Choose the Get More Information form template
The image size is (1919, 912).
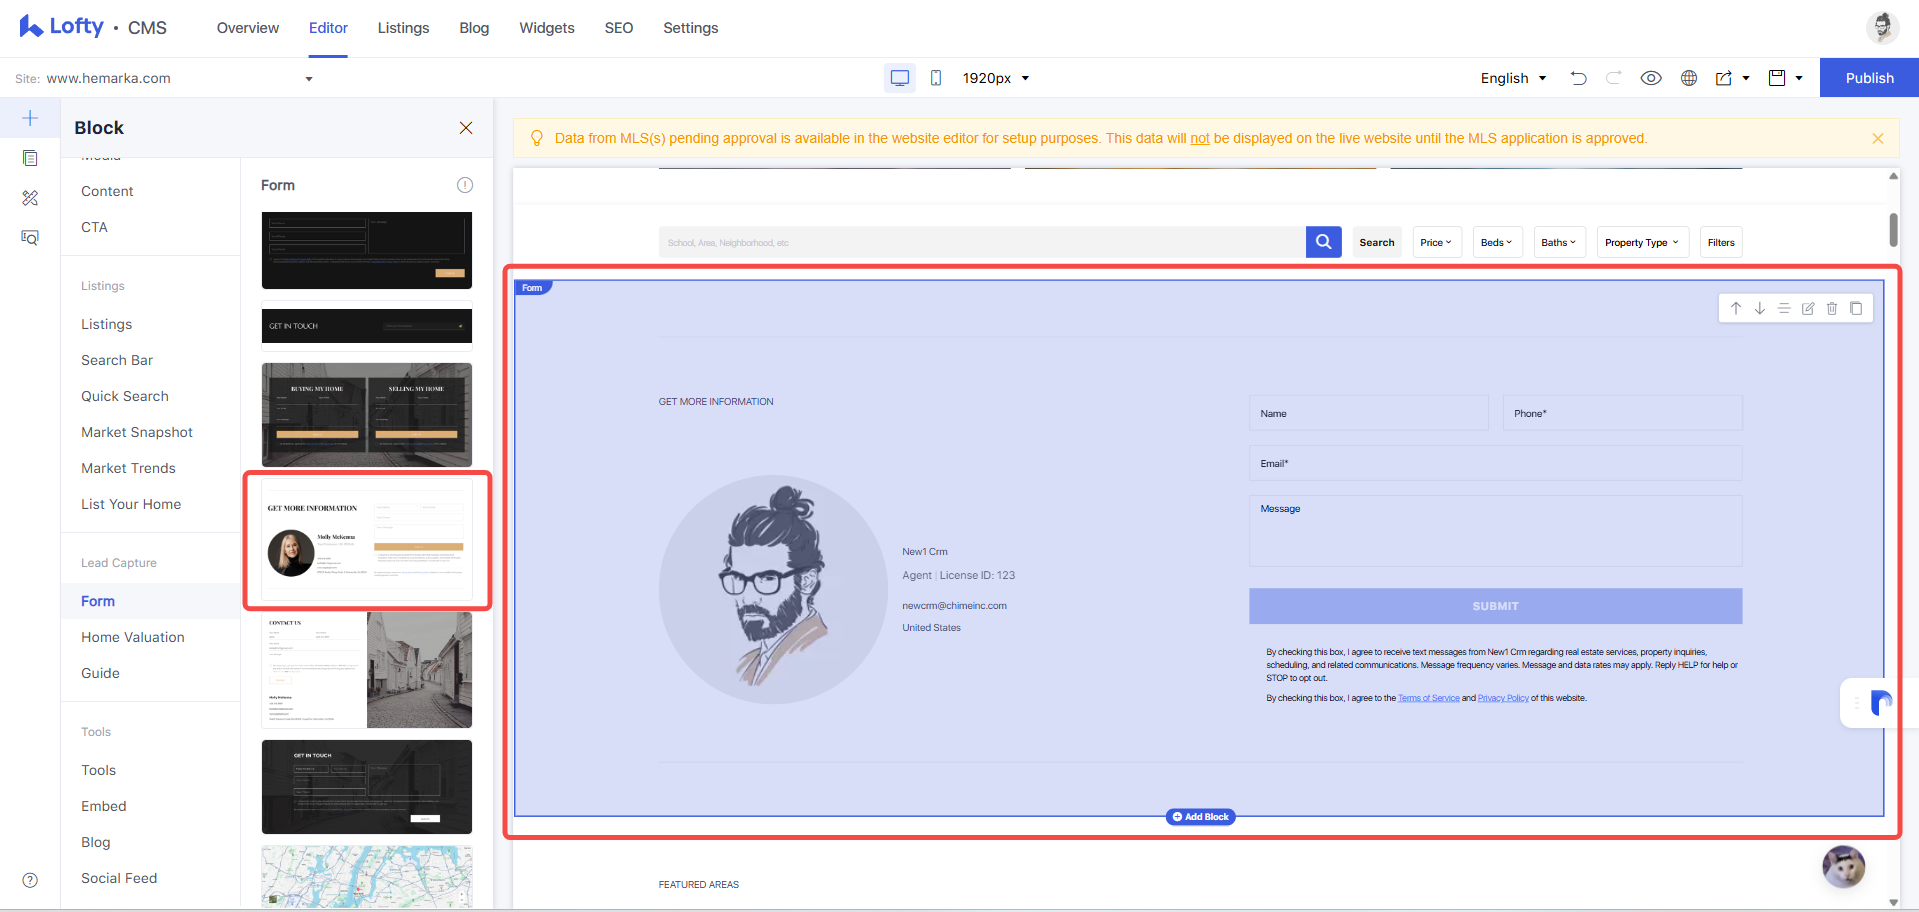tap(367, 540)
